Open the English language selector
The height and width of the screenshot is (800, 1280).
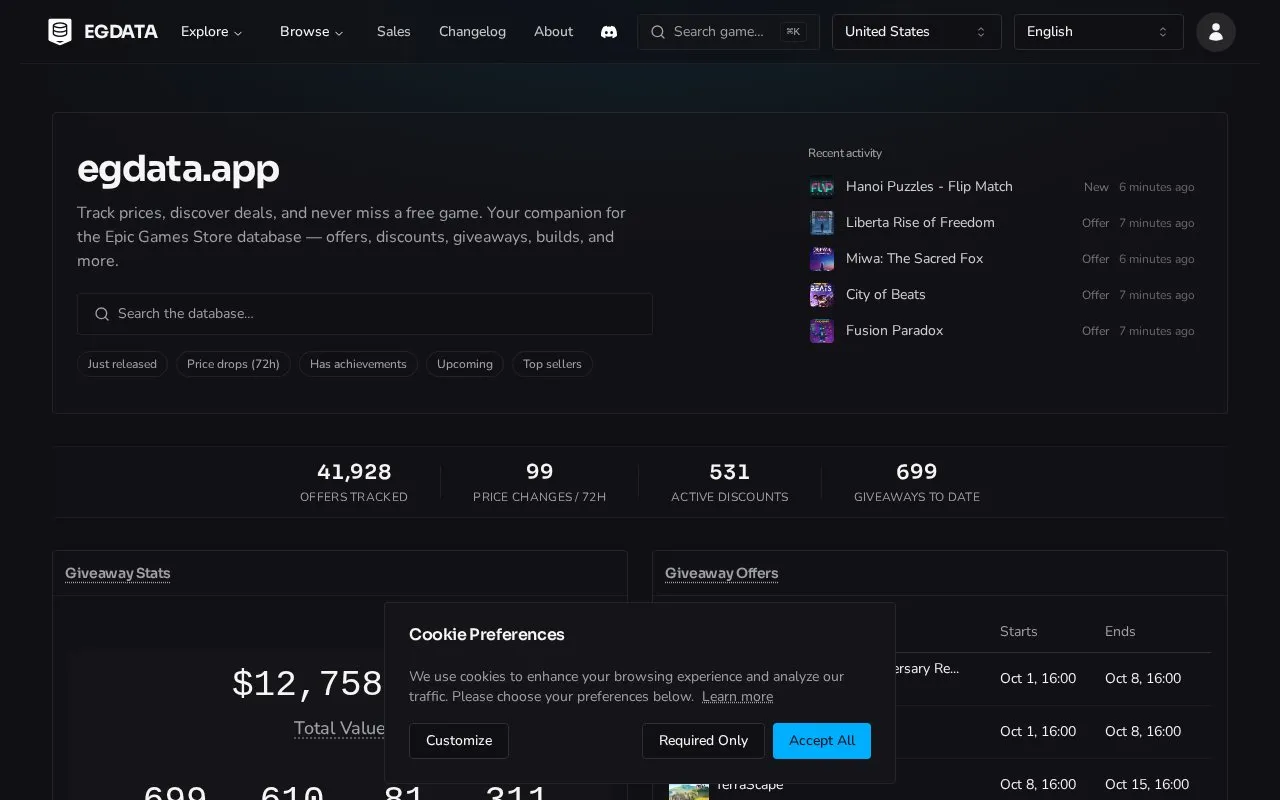coord(1098,32)
